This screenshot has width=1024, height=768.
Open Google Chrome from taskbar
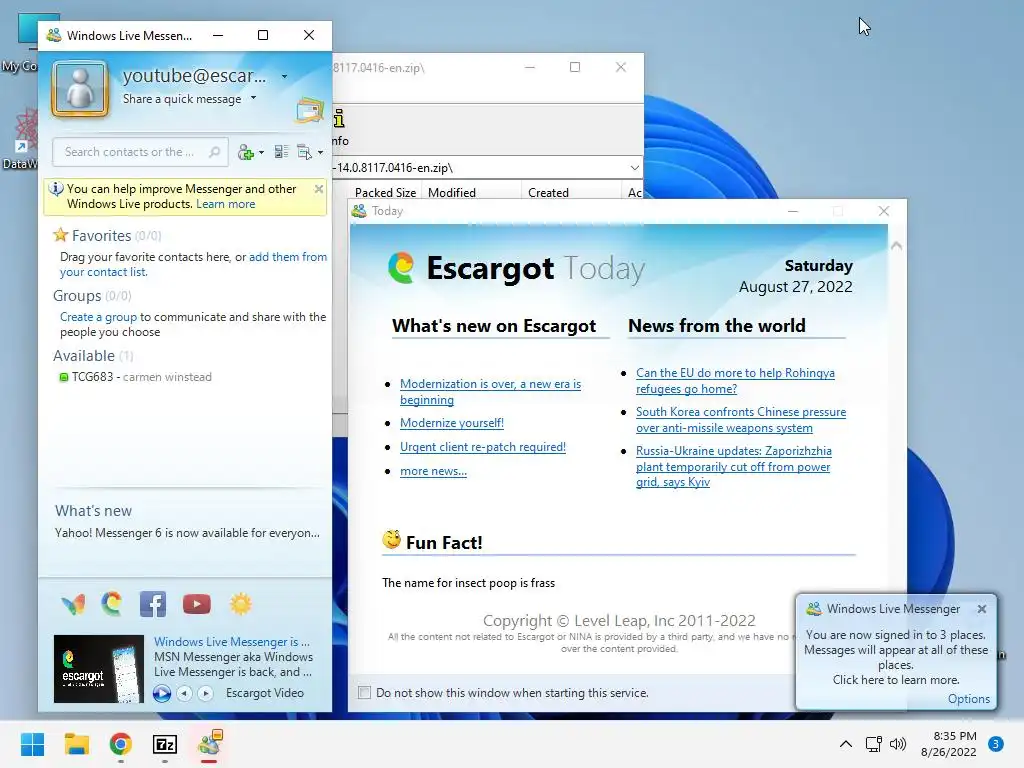tap(121, 744)
